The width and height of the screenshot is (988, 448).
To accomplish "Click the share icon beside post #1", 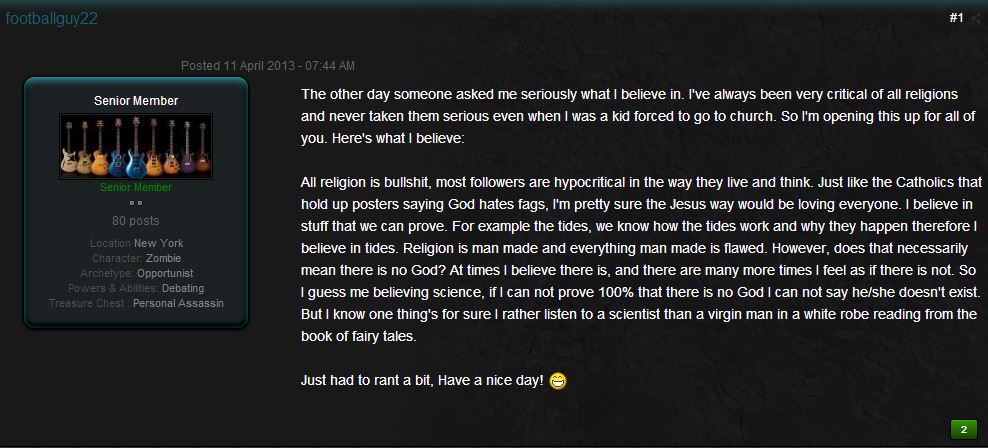I will tap(975, 18).
